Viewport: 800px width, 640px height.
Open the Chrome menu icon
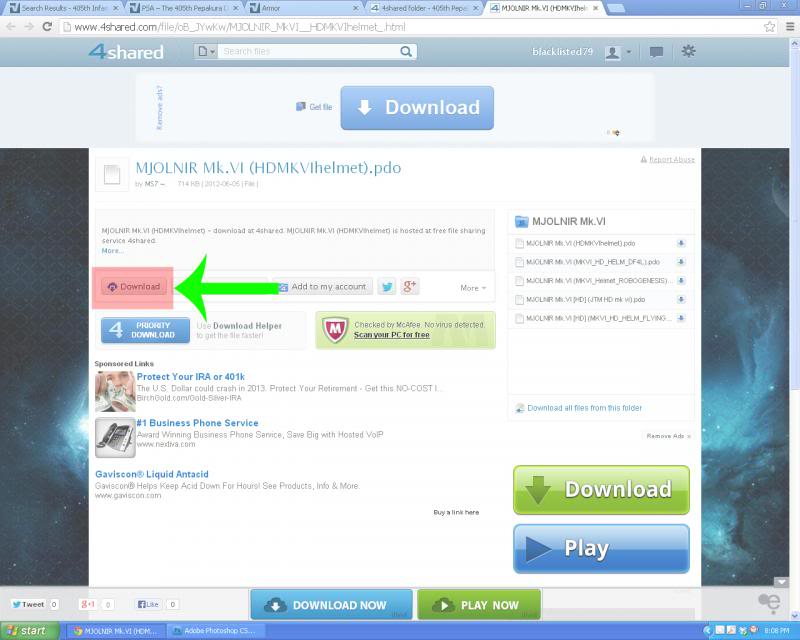click(790, 27)
